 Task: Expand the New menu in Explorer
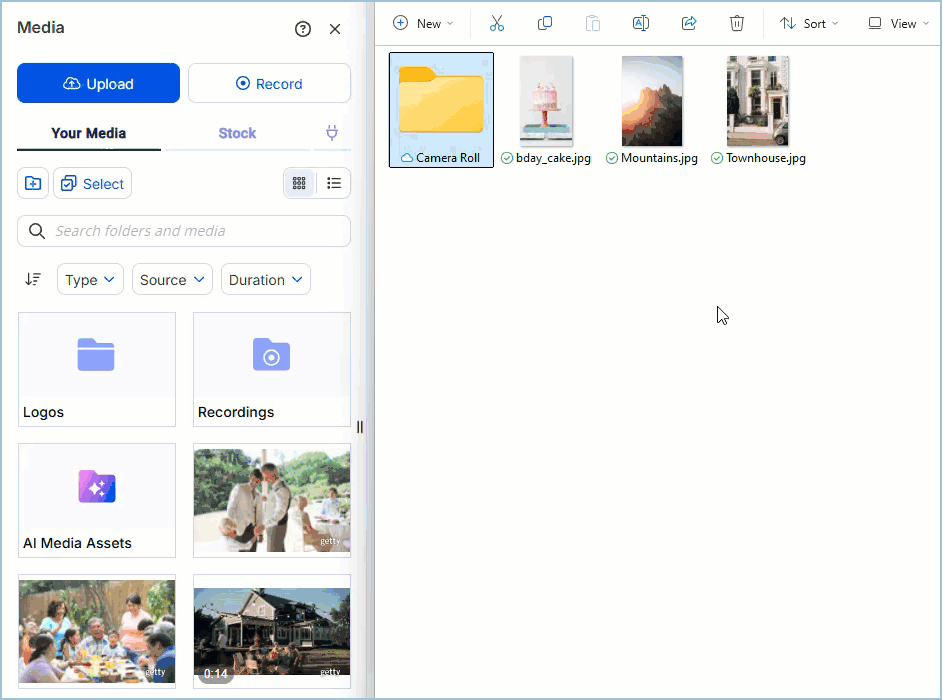423,22
